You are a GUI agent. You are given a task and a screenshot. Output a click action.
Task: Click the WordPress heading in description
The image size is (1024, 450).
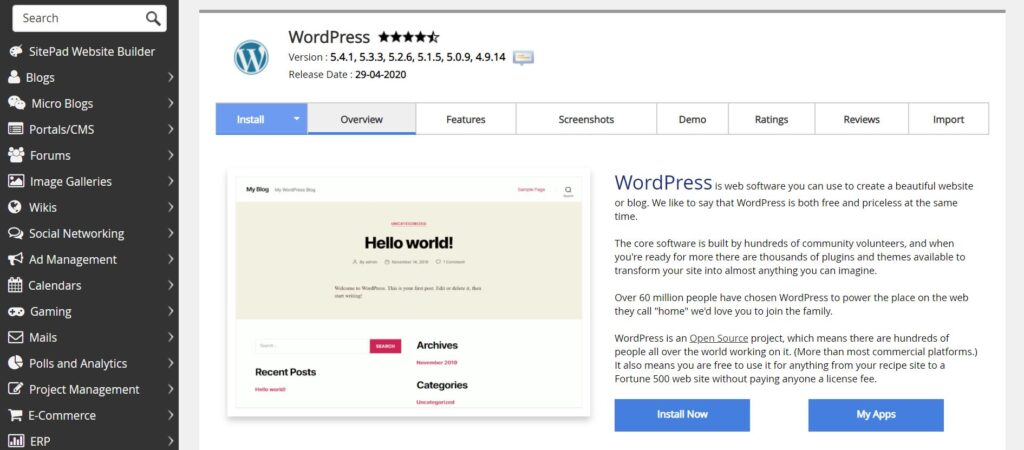point(663,182)
